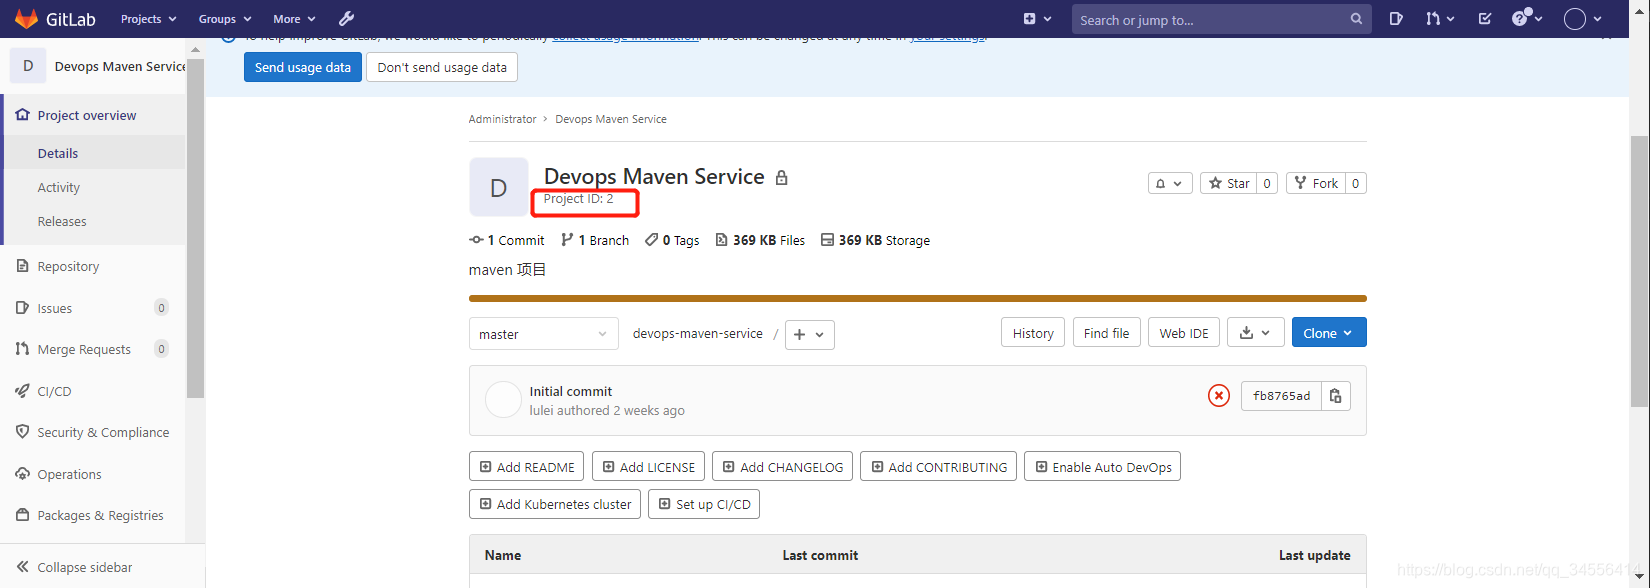Viewport: 1650px width, 588px height.
Task: Open the Clone dropdown
Action: 1329,333
